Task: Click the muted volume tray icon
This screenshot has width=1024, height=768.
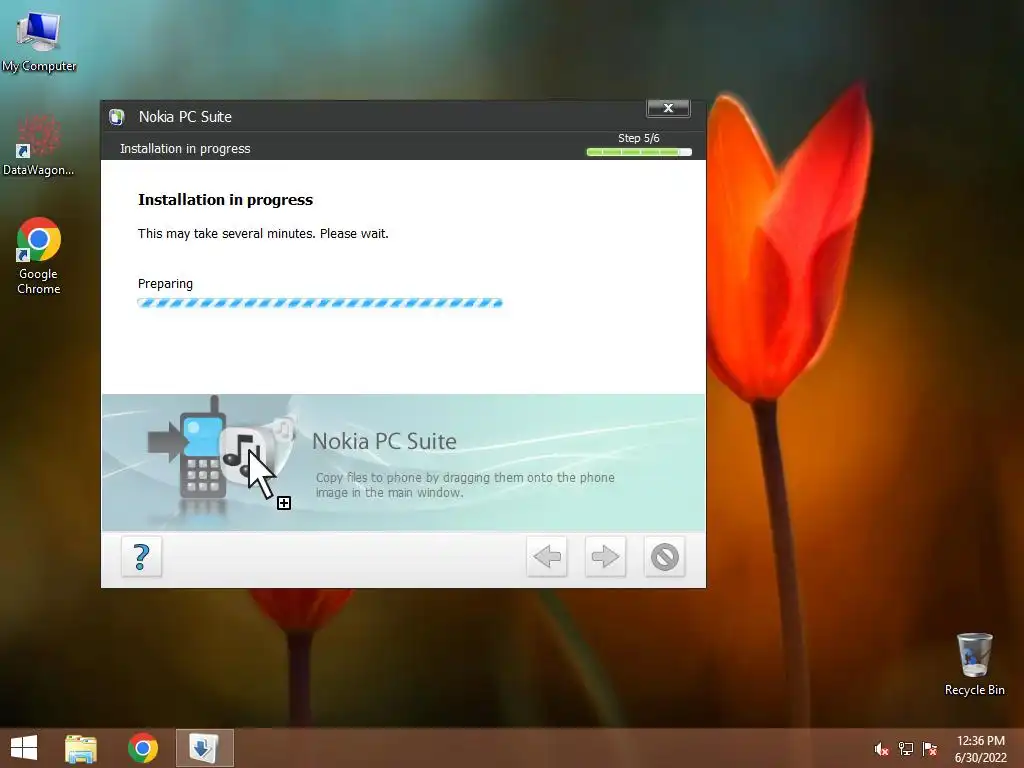Action: 881,749
